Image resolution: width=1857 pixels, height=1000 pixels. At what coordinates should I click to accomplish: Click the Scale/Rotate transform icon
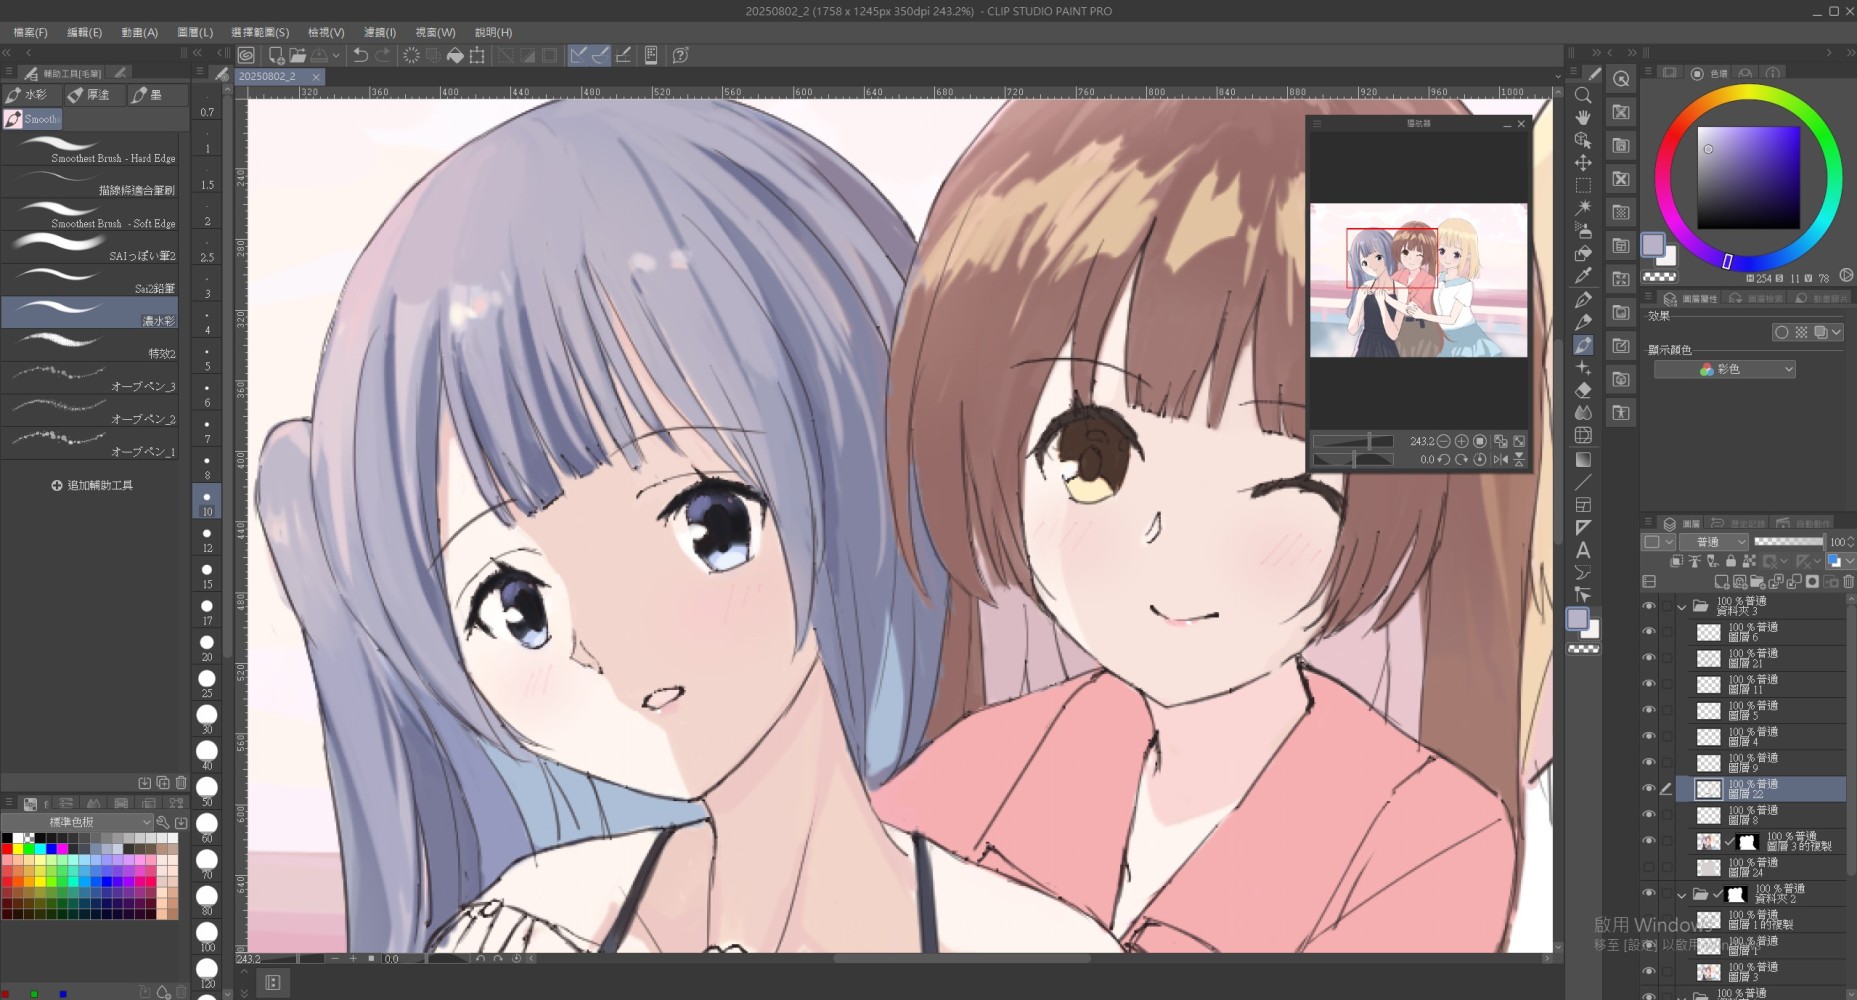pyautogui.click(x=477, y=55)
